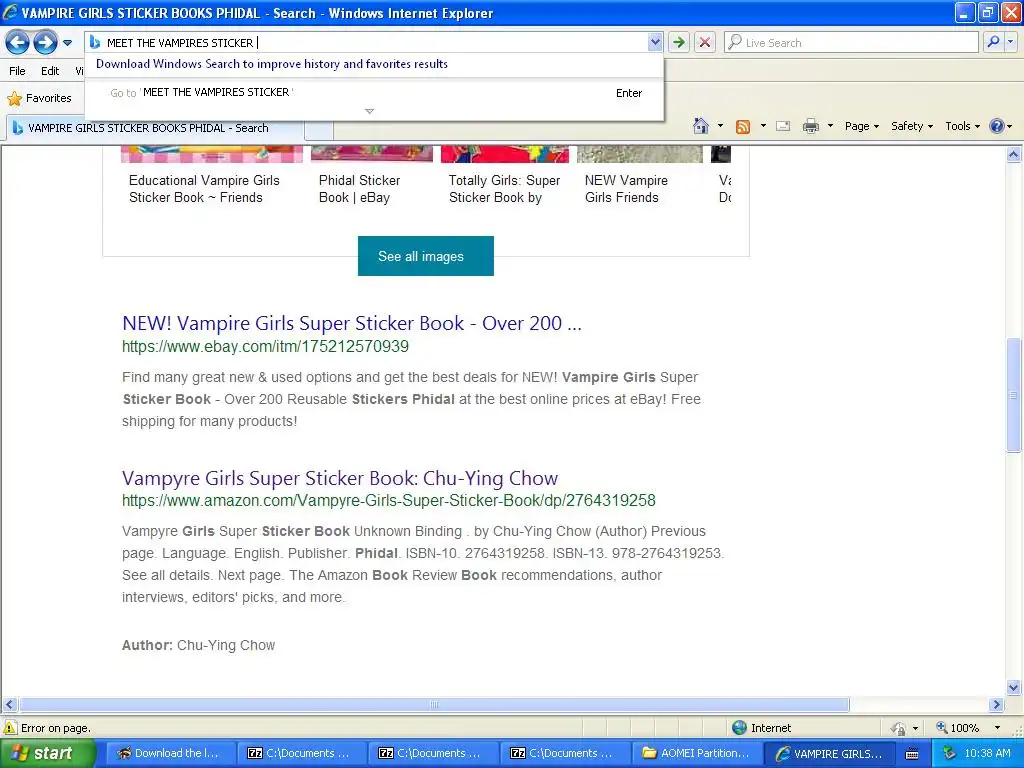Click the green Go arrow button

click(679, 42)
